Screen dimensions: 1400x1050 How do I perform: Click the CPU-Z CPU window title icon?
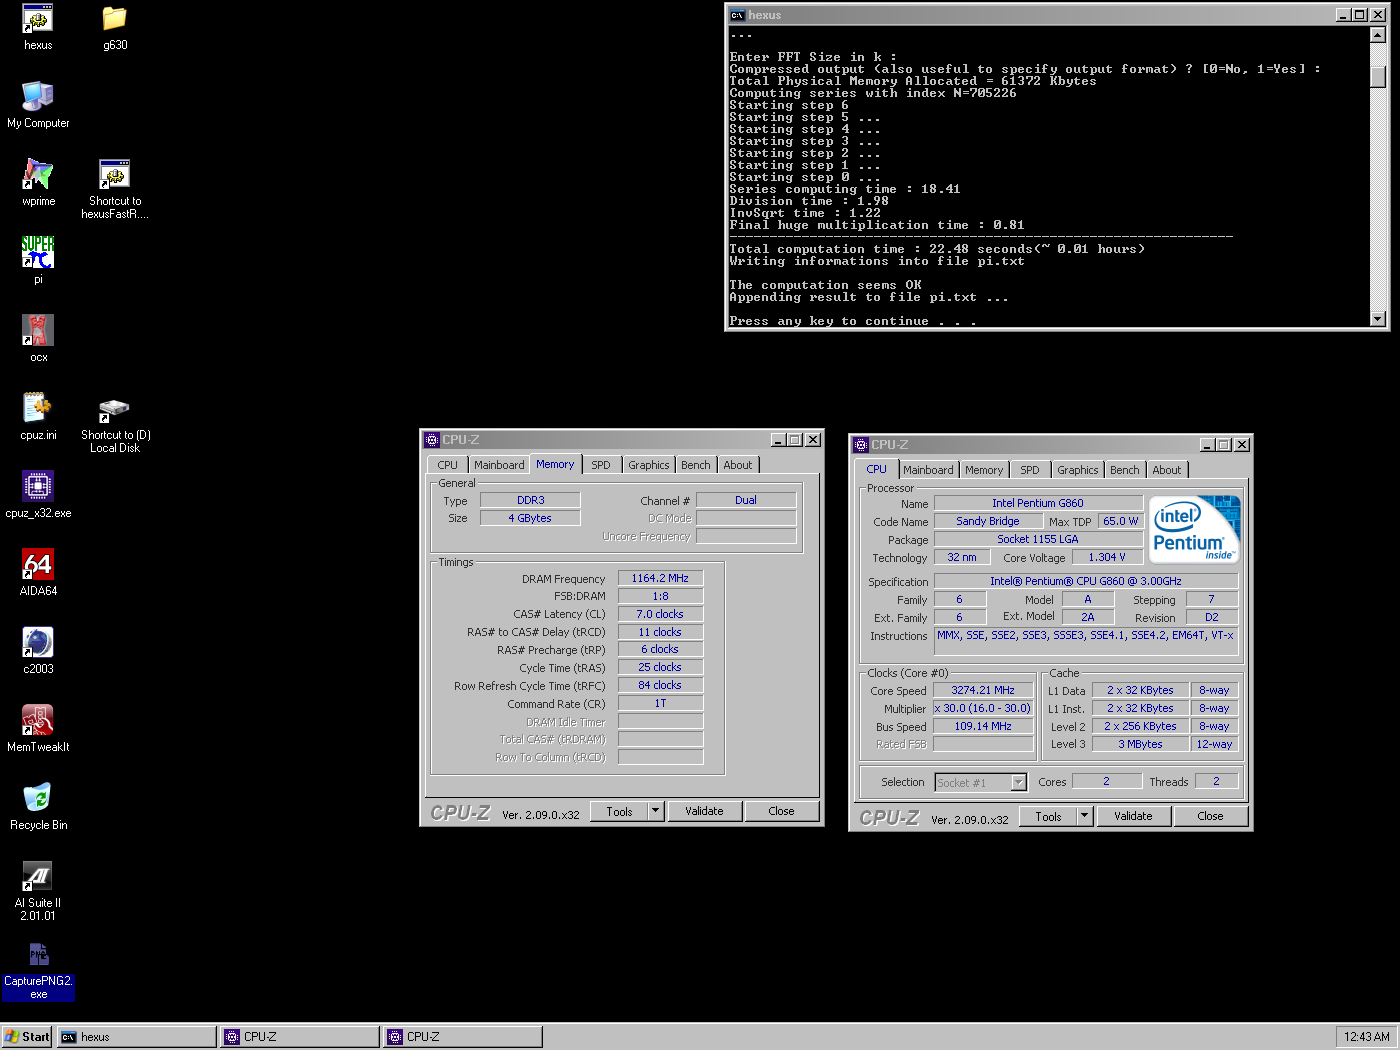(x=861, y=445)
